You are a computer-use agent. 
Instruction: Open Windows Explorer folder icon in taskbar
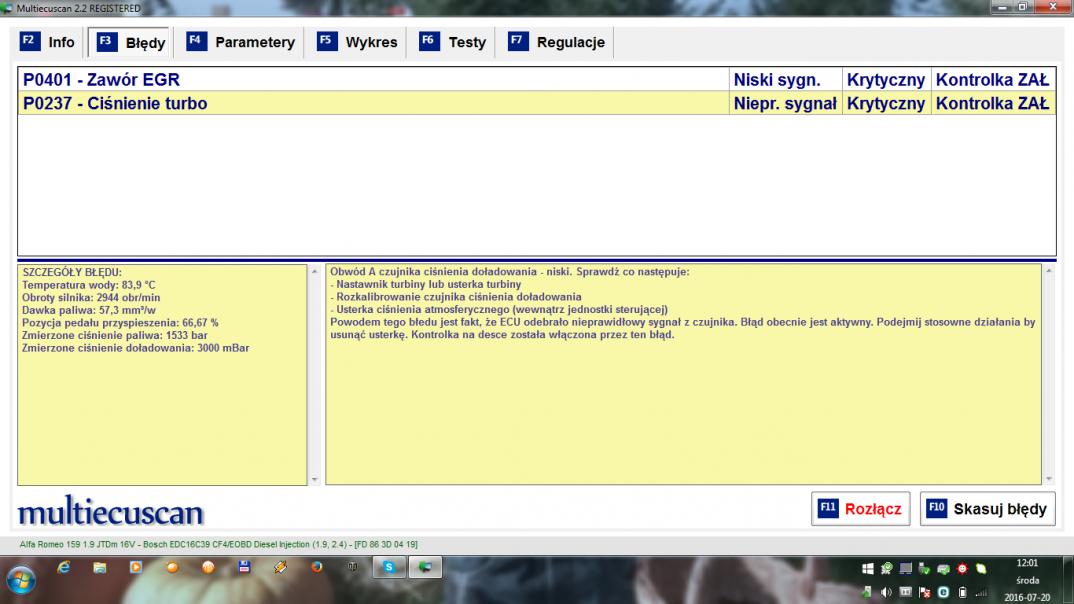100,567
